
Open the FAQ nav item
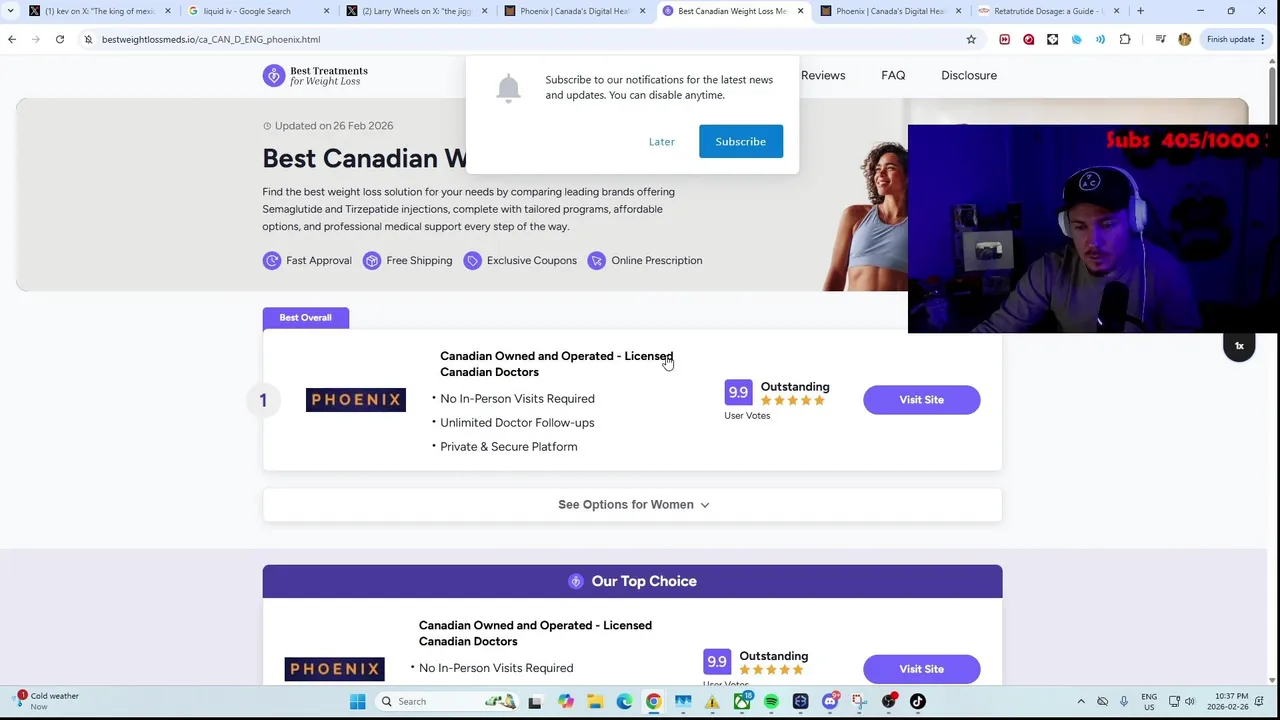tap(893, 75)
